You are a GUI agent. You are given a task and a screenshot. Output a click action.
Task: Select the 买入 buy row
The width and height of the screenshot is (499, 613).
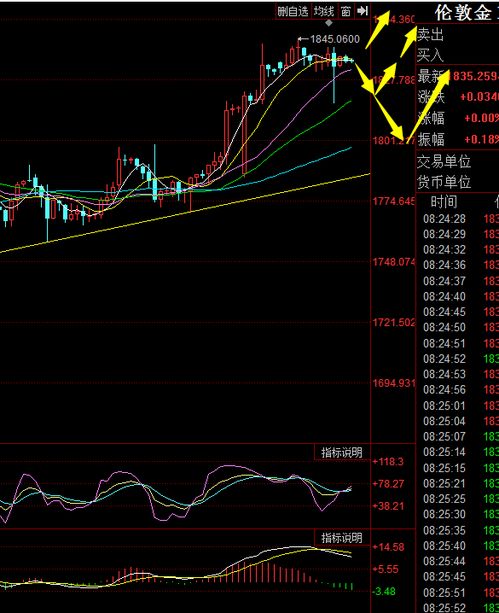tap(458, 55)
